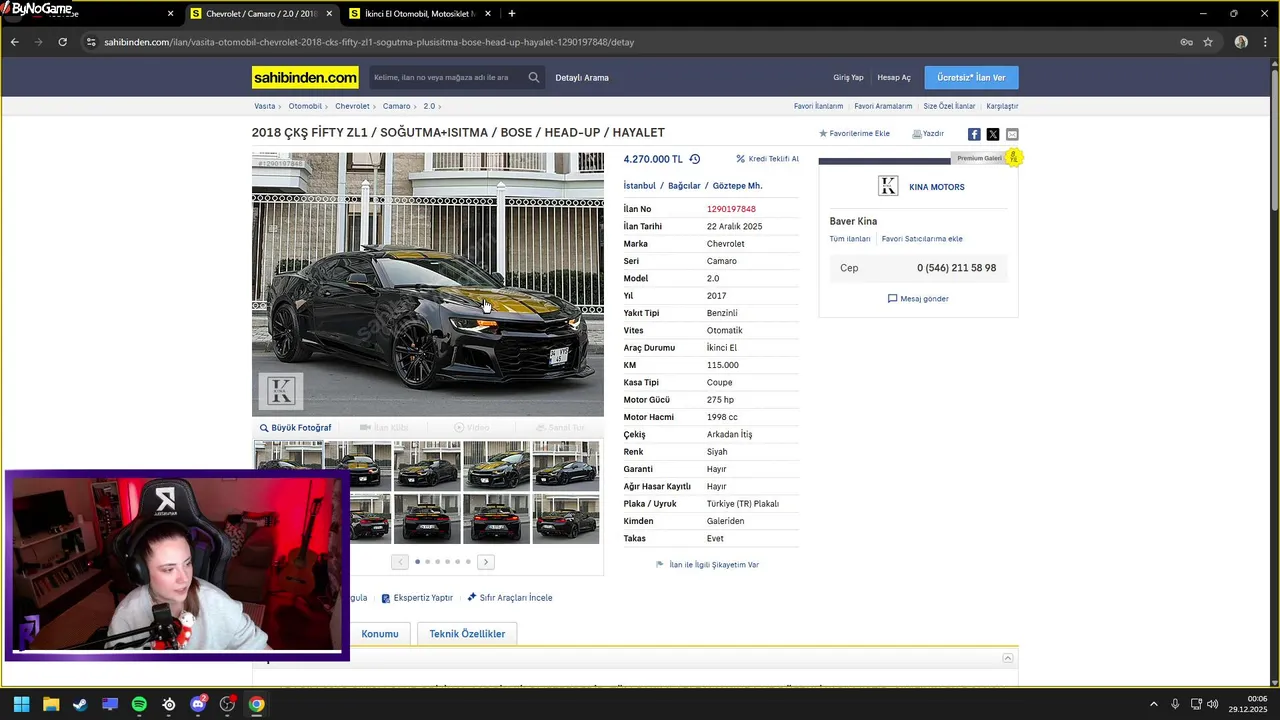The width and height of the screenshot is (1280, 720).
Task: Click listing number 1290197848
Action: coord(731,209)
